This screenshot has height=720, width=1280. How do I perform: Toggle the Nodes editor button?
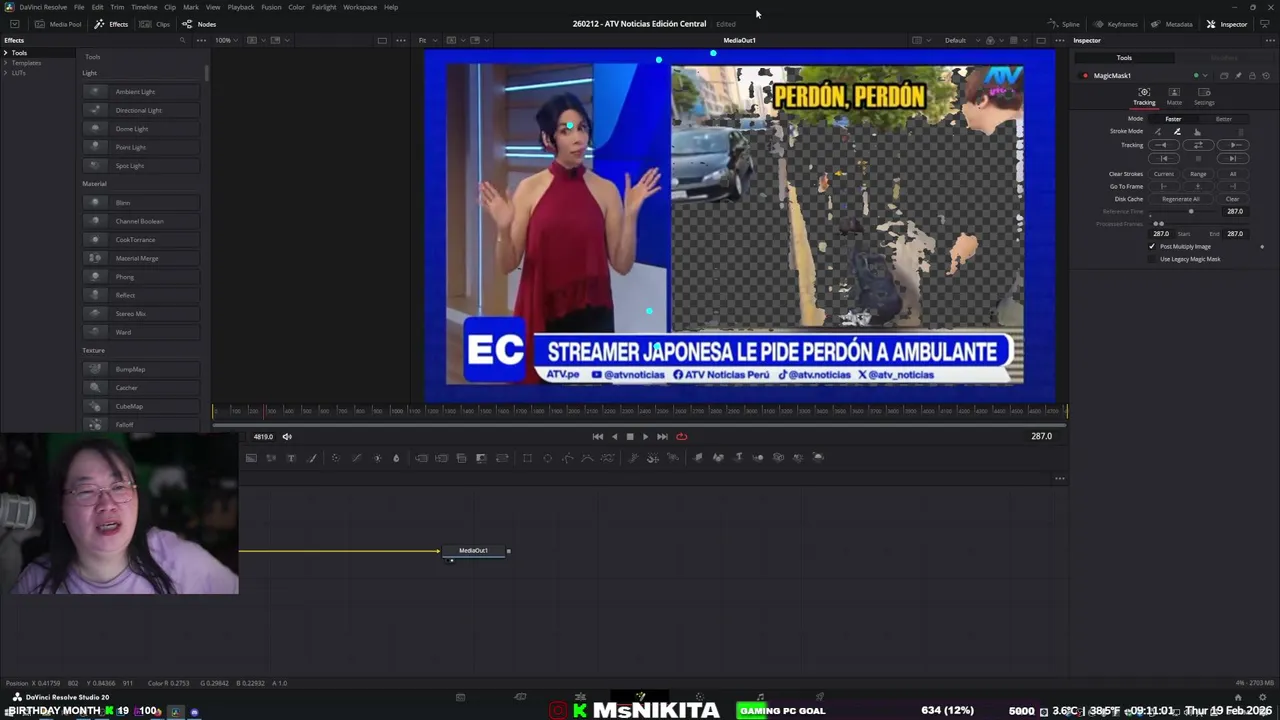click(x=199, y=24)
